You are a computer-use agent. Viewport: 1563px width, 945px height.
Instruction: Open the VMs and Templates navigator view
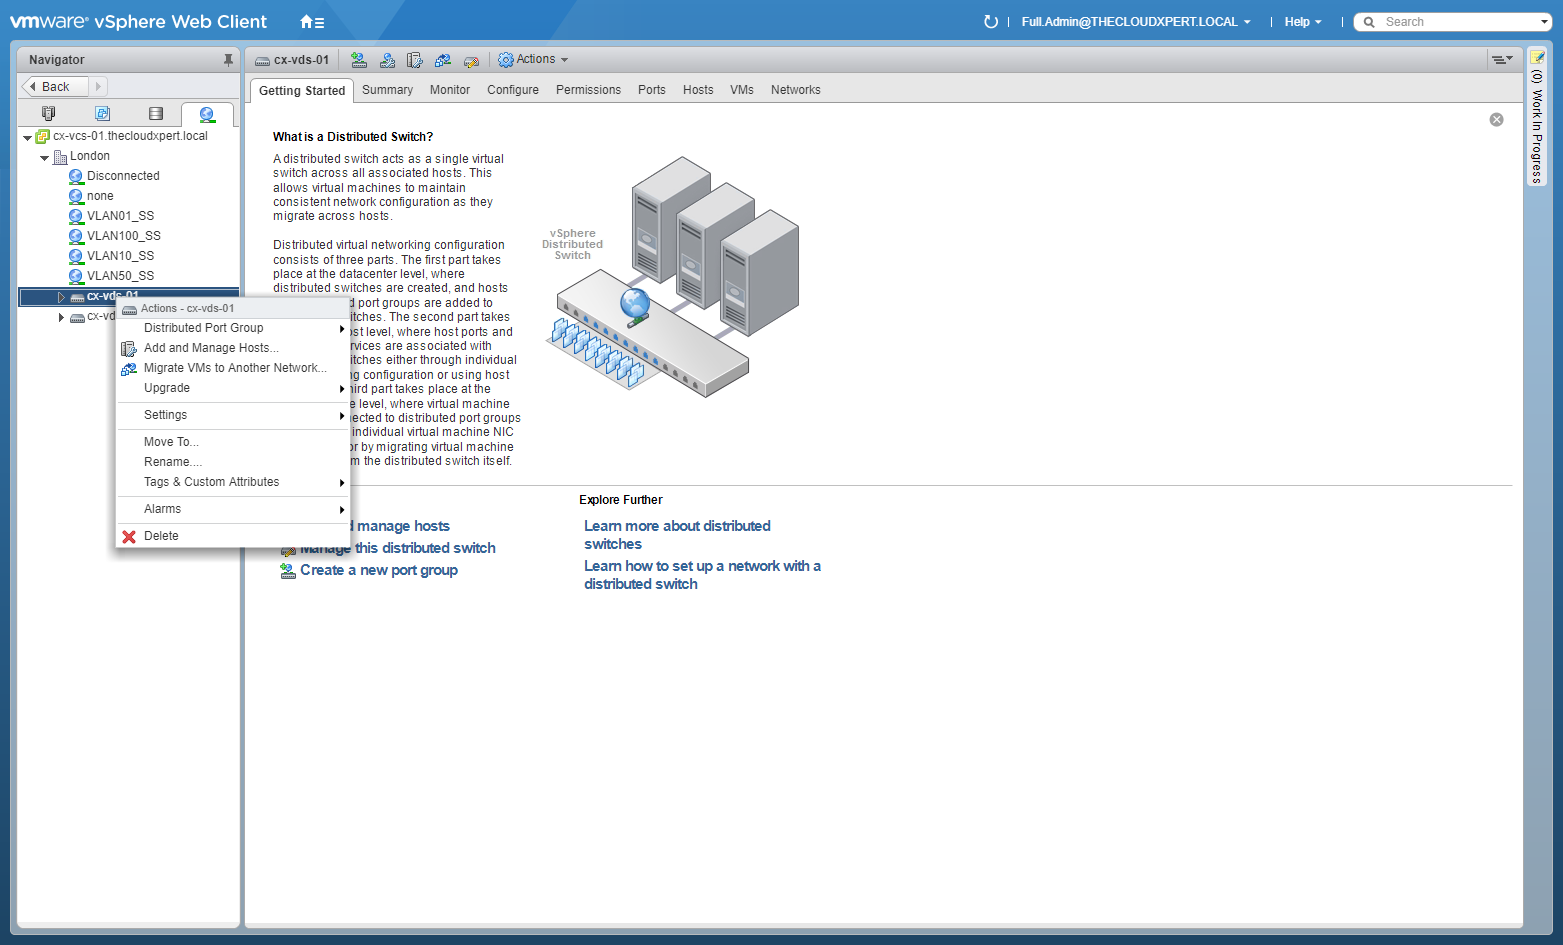102,114
